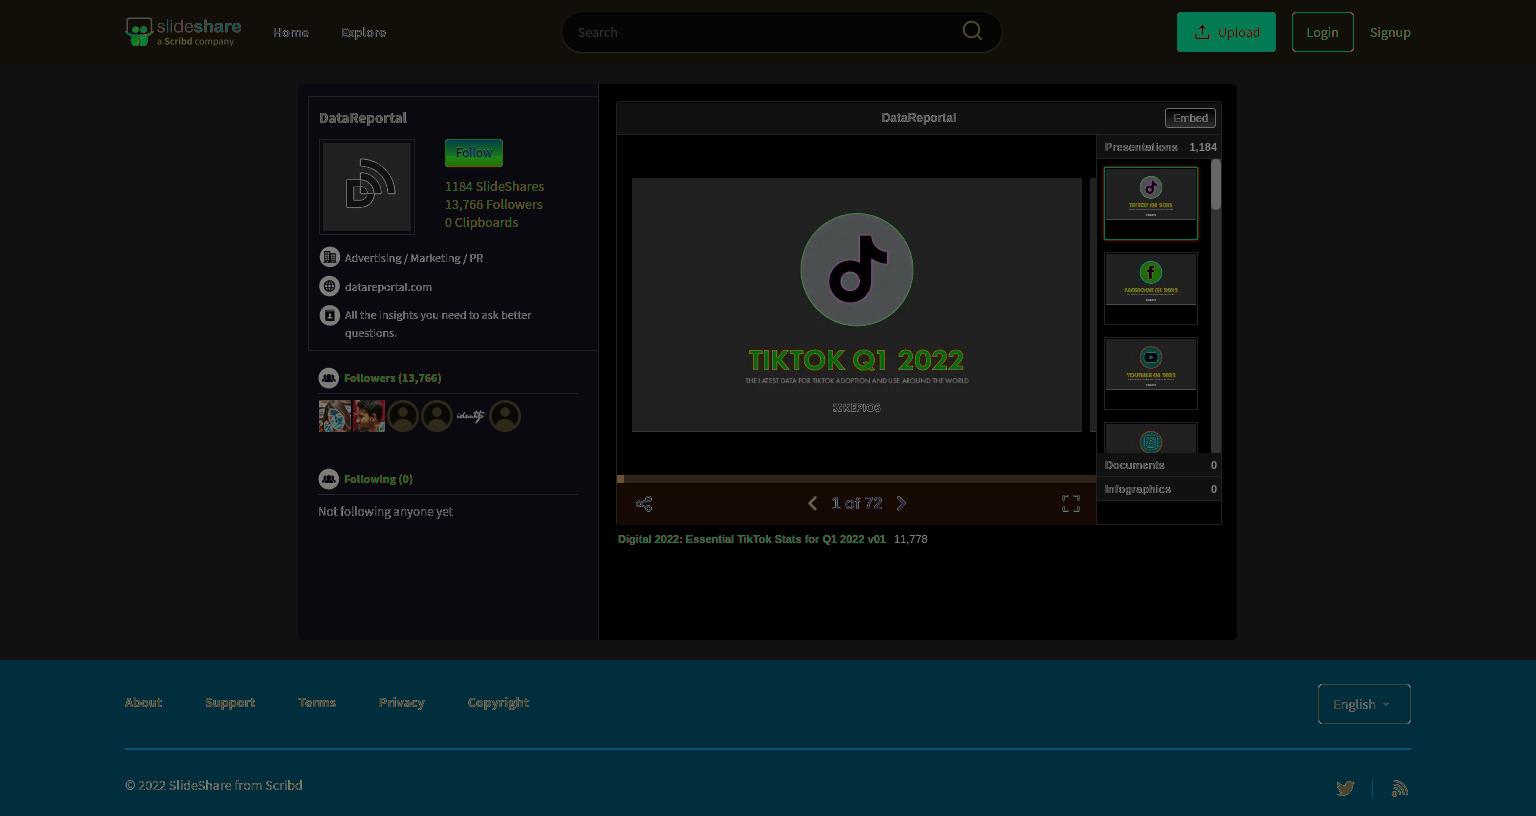Click the about description icon

[x=329, y=315]
